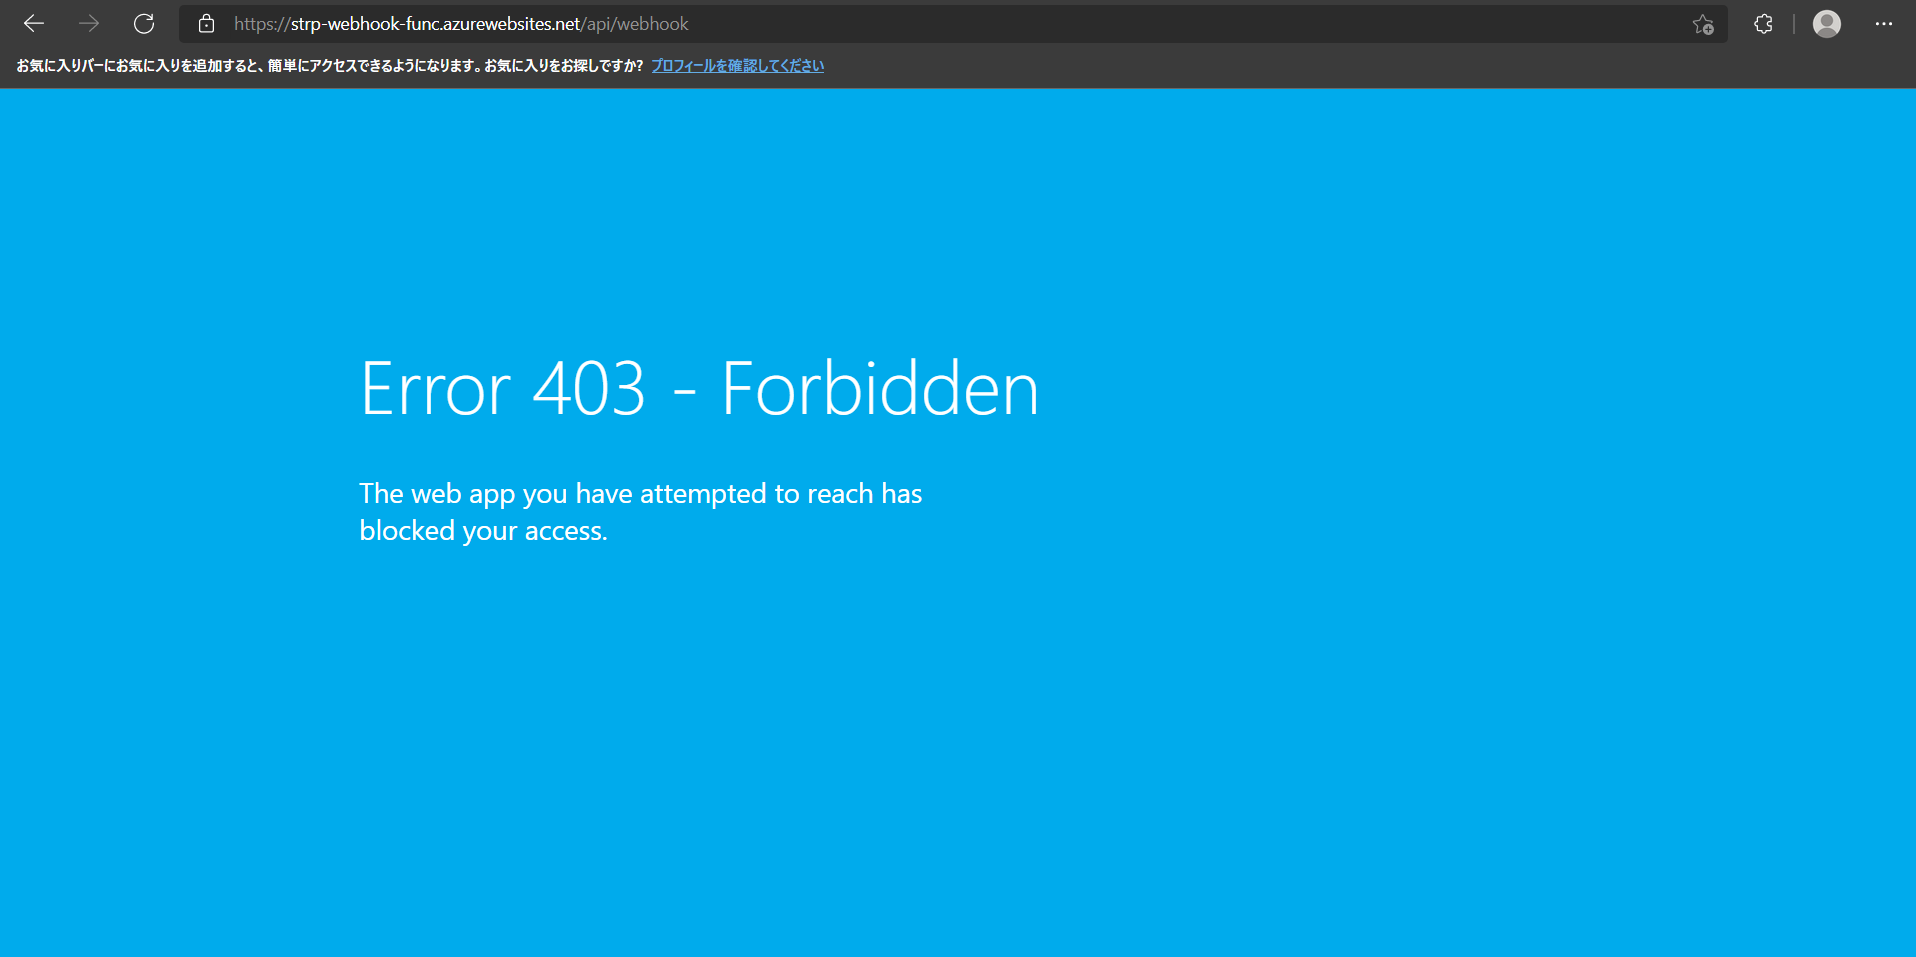
Task: Open the profile management menu
Action: coord(1827,23)
